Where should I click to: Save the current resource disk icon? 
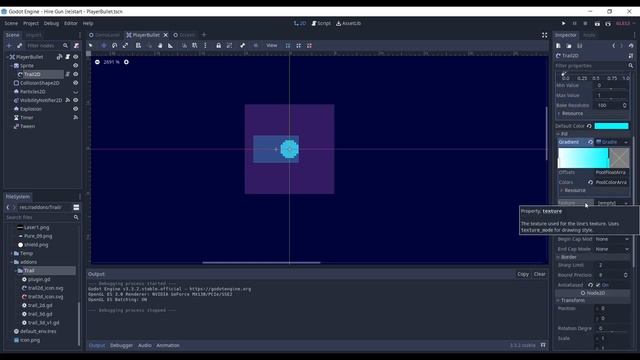click(580, 46)
